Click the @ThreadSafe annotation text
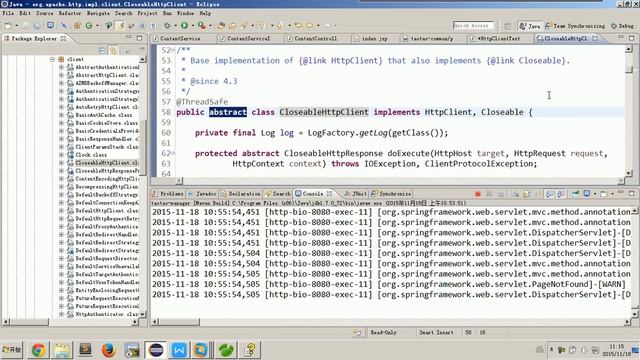The width and height of the screenshot is (640, 360). tap(202, 102)
